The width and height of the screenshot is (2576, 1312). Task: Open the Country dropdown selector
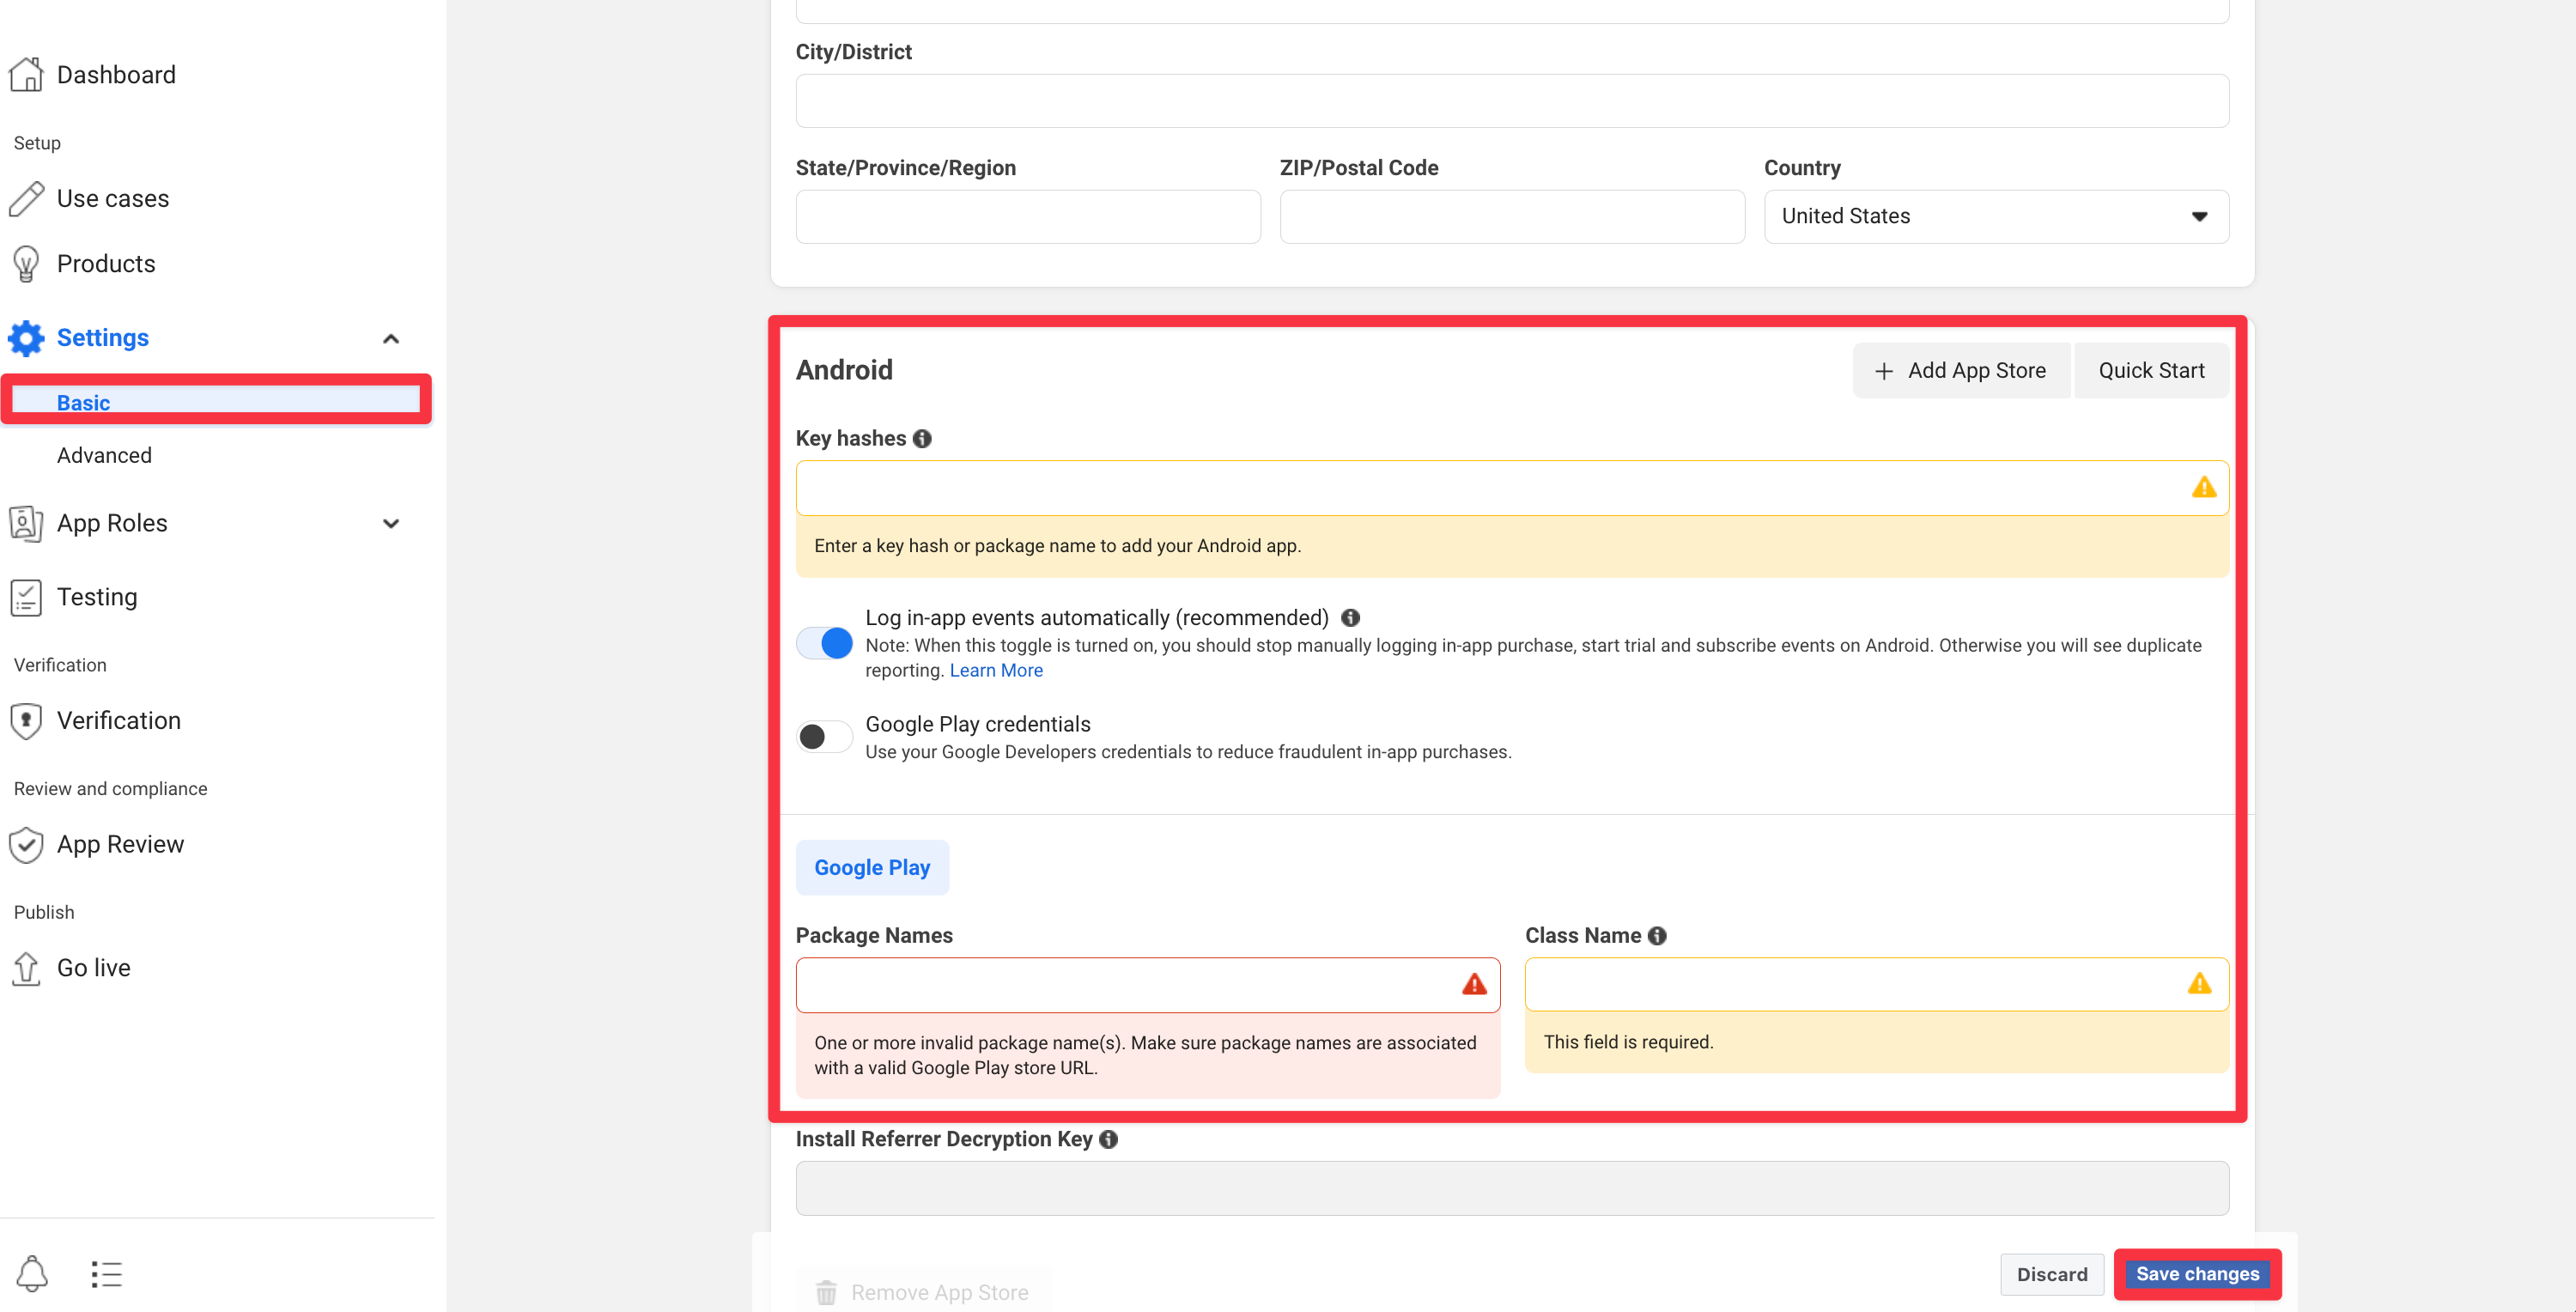[x=1994, y=216]
